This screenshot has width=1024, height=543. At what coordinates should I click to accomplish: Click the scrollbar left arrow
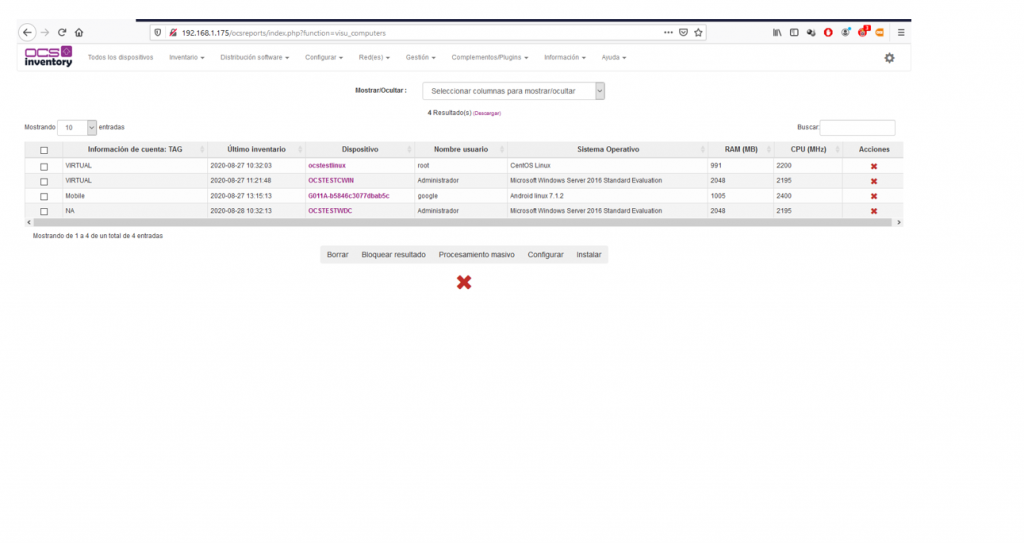coord(29,223)
